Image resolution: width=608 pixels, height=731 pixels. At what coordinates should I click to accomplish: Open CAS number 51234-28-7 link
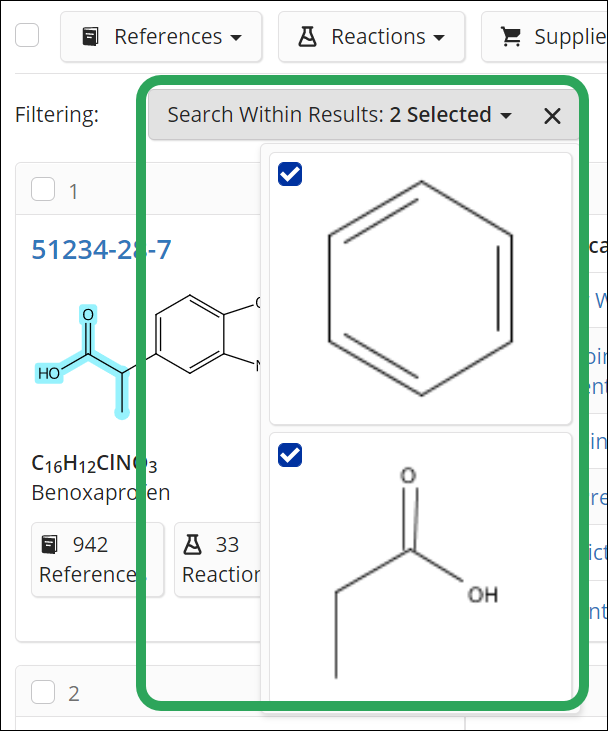coord(101,249)
